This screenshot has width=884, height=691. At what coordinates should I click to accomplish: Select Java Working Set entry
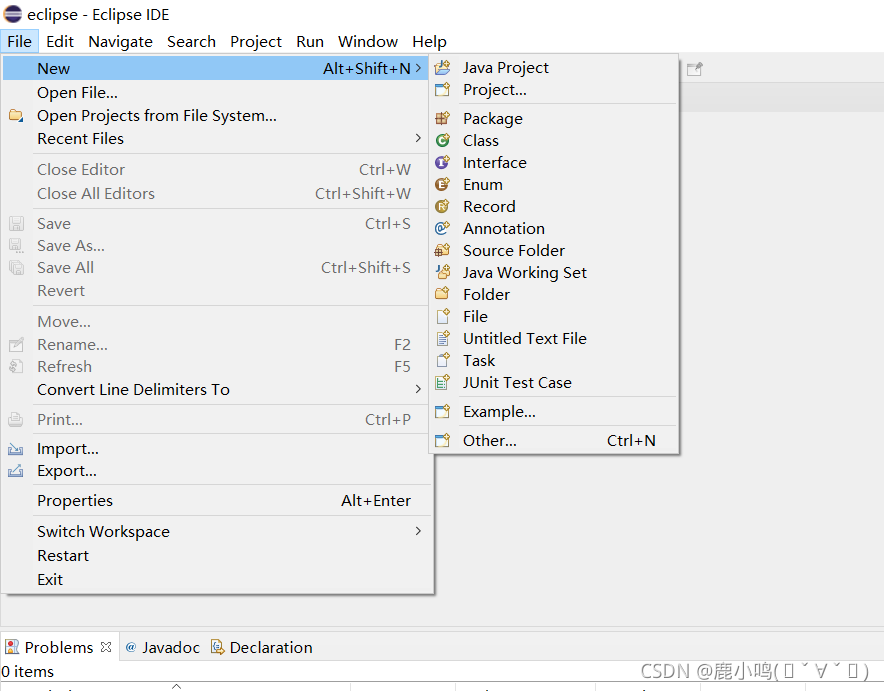(554, 272)
